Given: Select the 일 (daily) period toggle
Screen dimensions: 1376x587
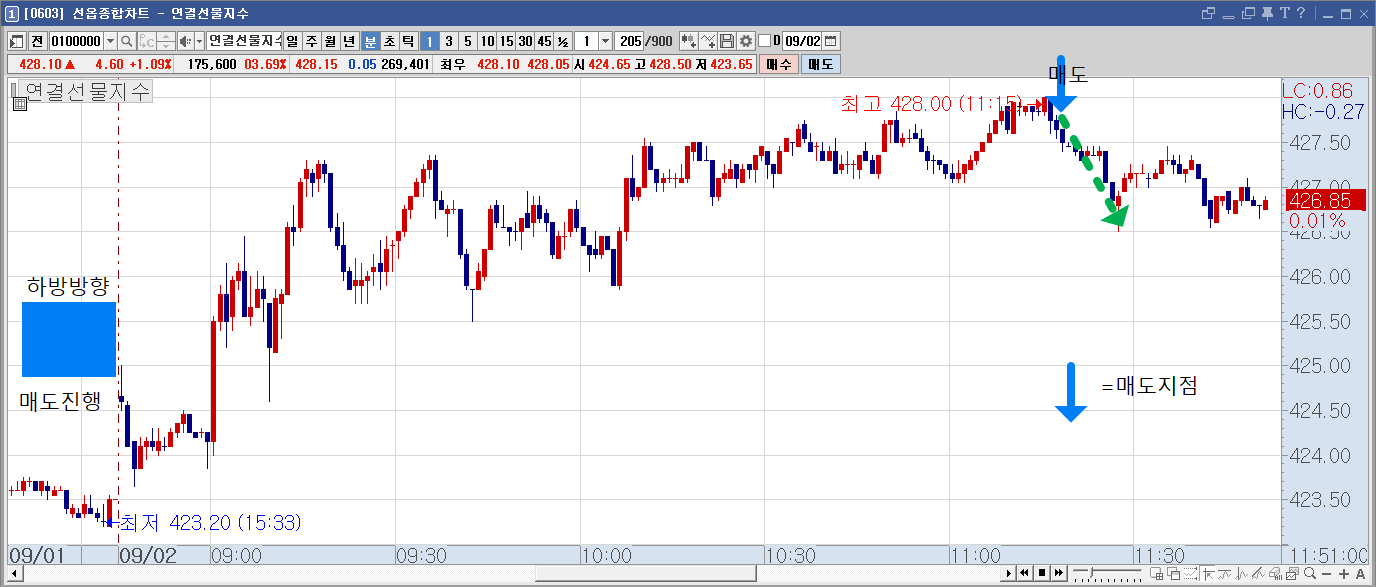Looking at the screenshot, I should (x=292, y=41).
